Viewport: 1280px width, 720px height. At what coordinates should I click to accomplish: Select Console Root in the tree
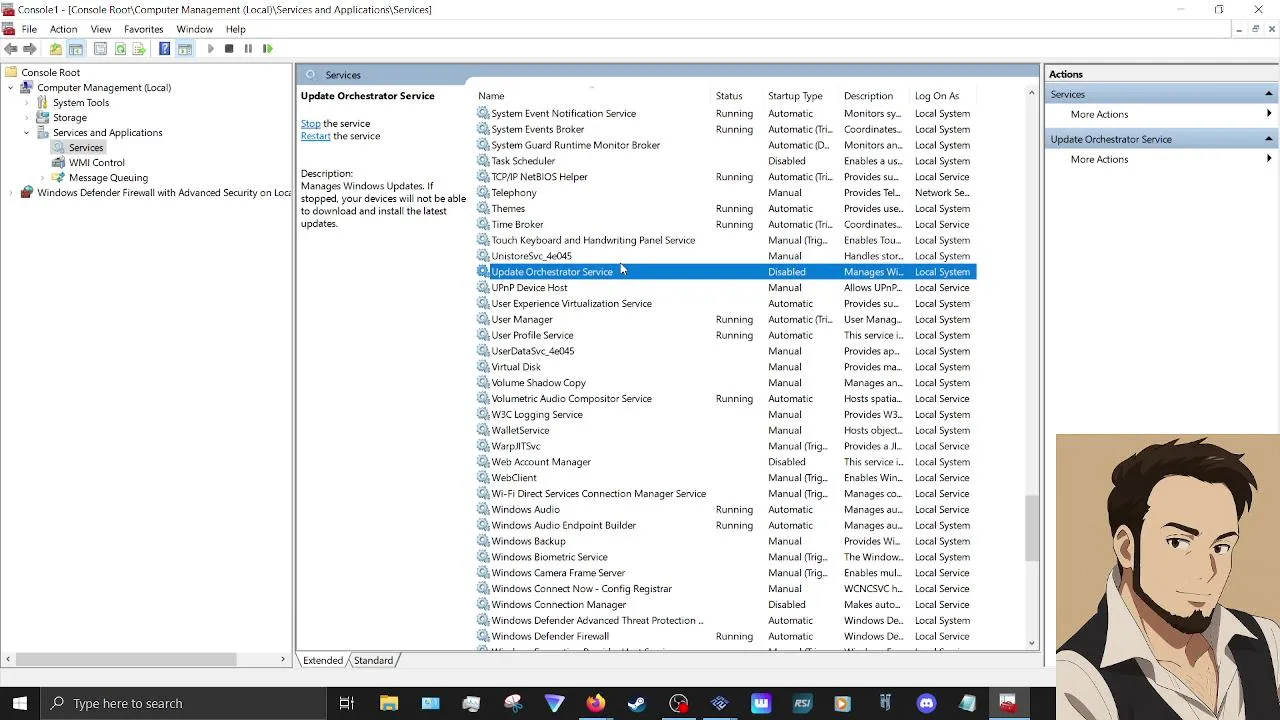point(50,73)
